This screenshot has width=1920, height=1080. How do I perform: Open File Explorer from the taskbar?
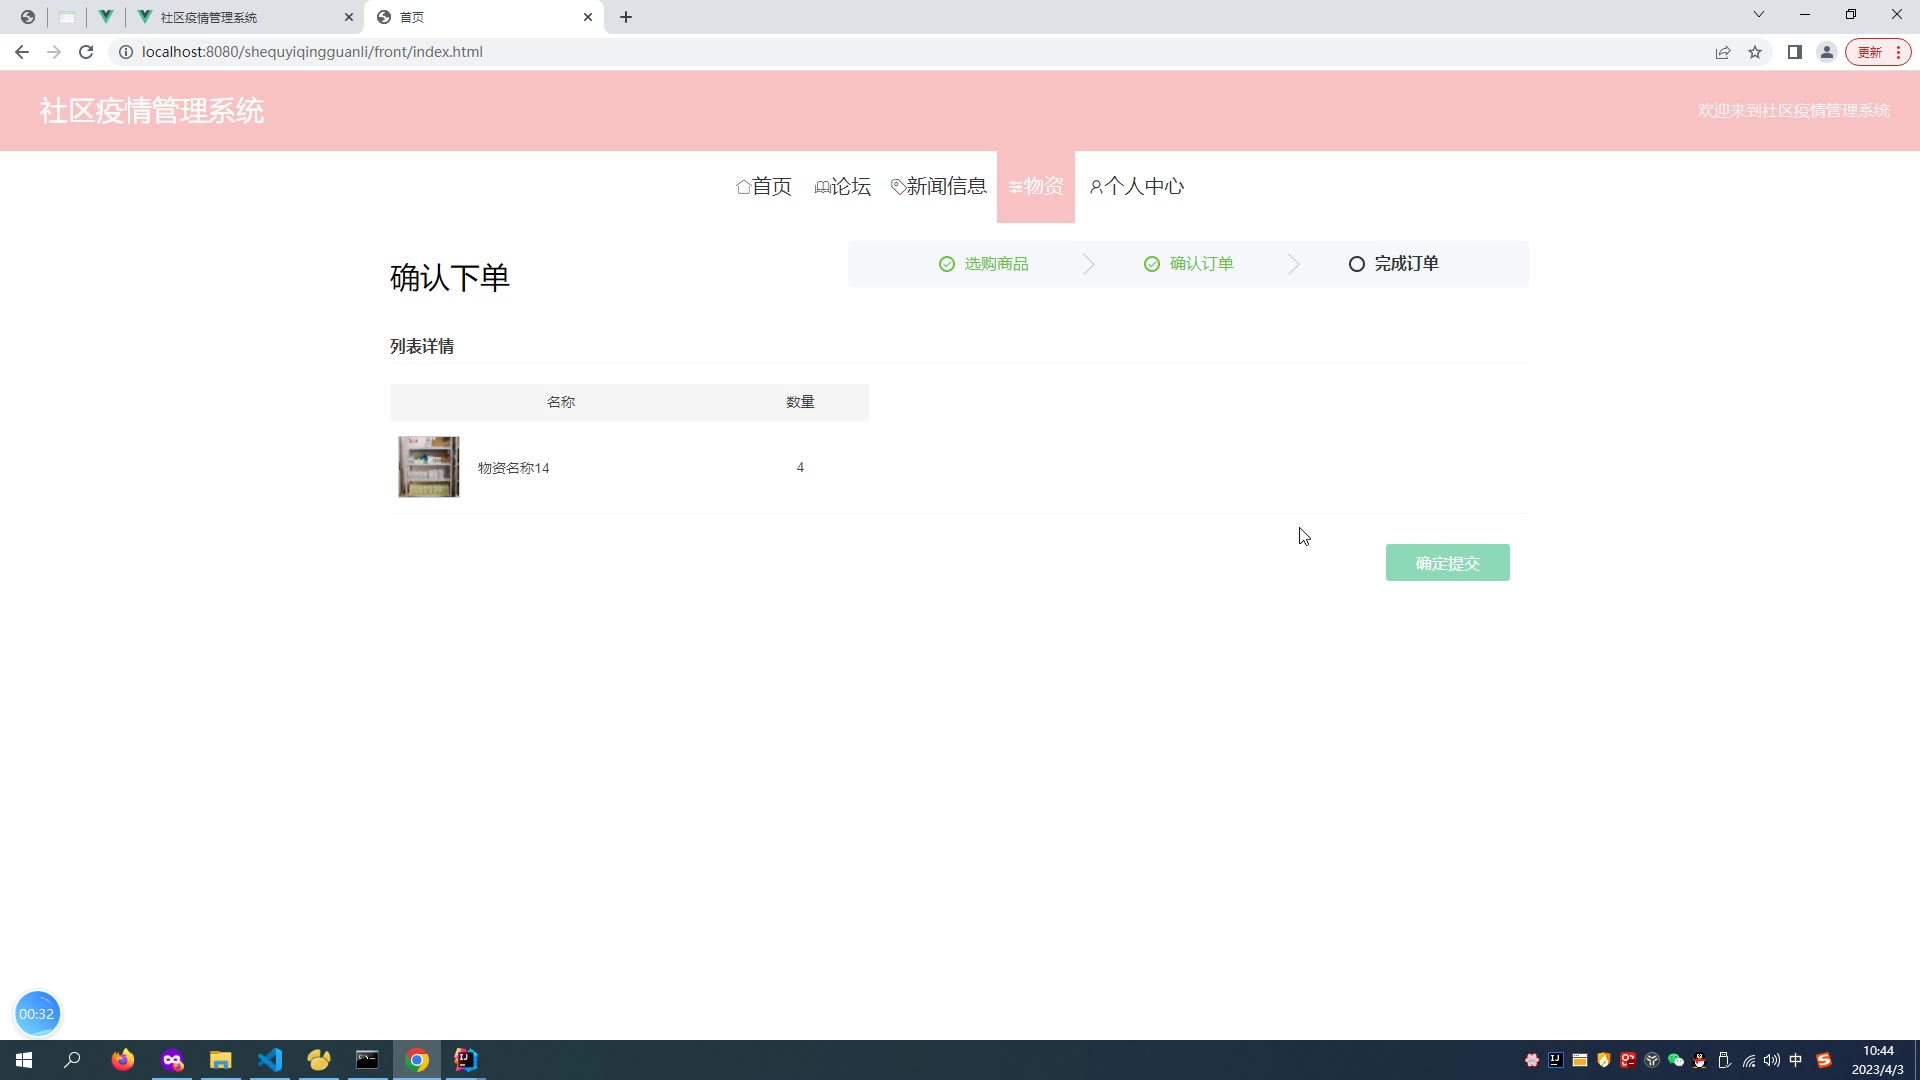coord(220,1060)
